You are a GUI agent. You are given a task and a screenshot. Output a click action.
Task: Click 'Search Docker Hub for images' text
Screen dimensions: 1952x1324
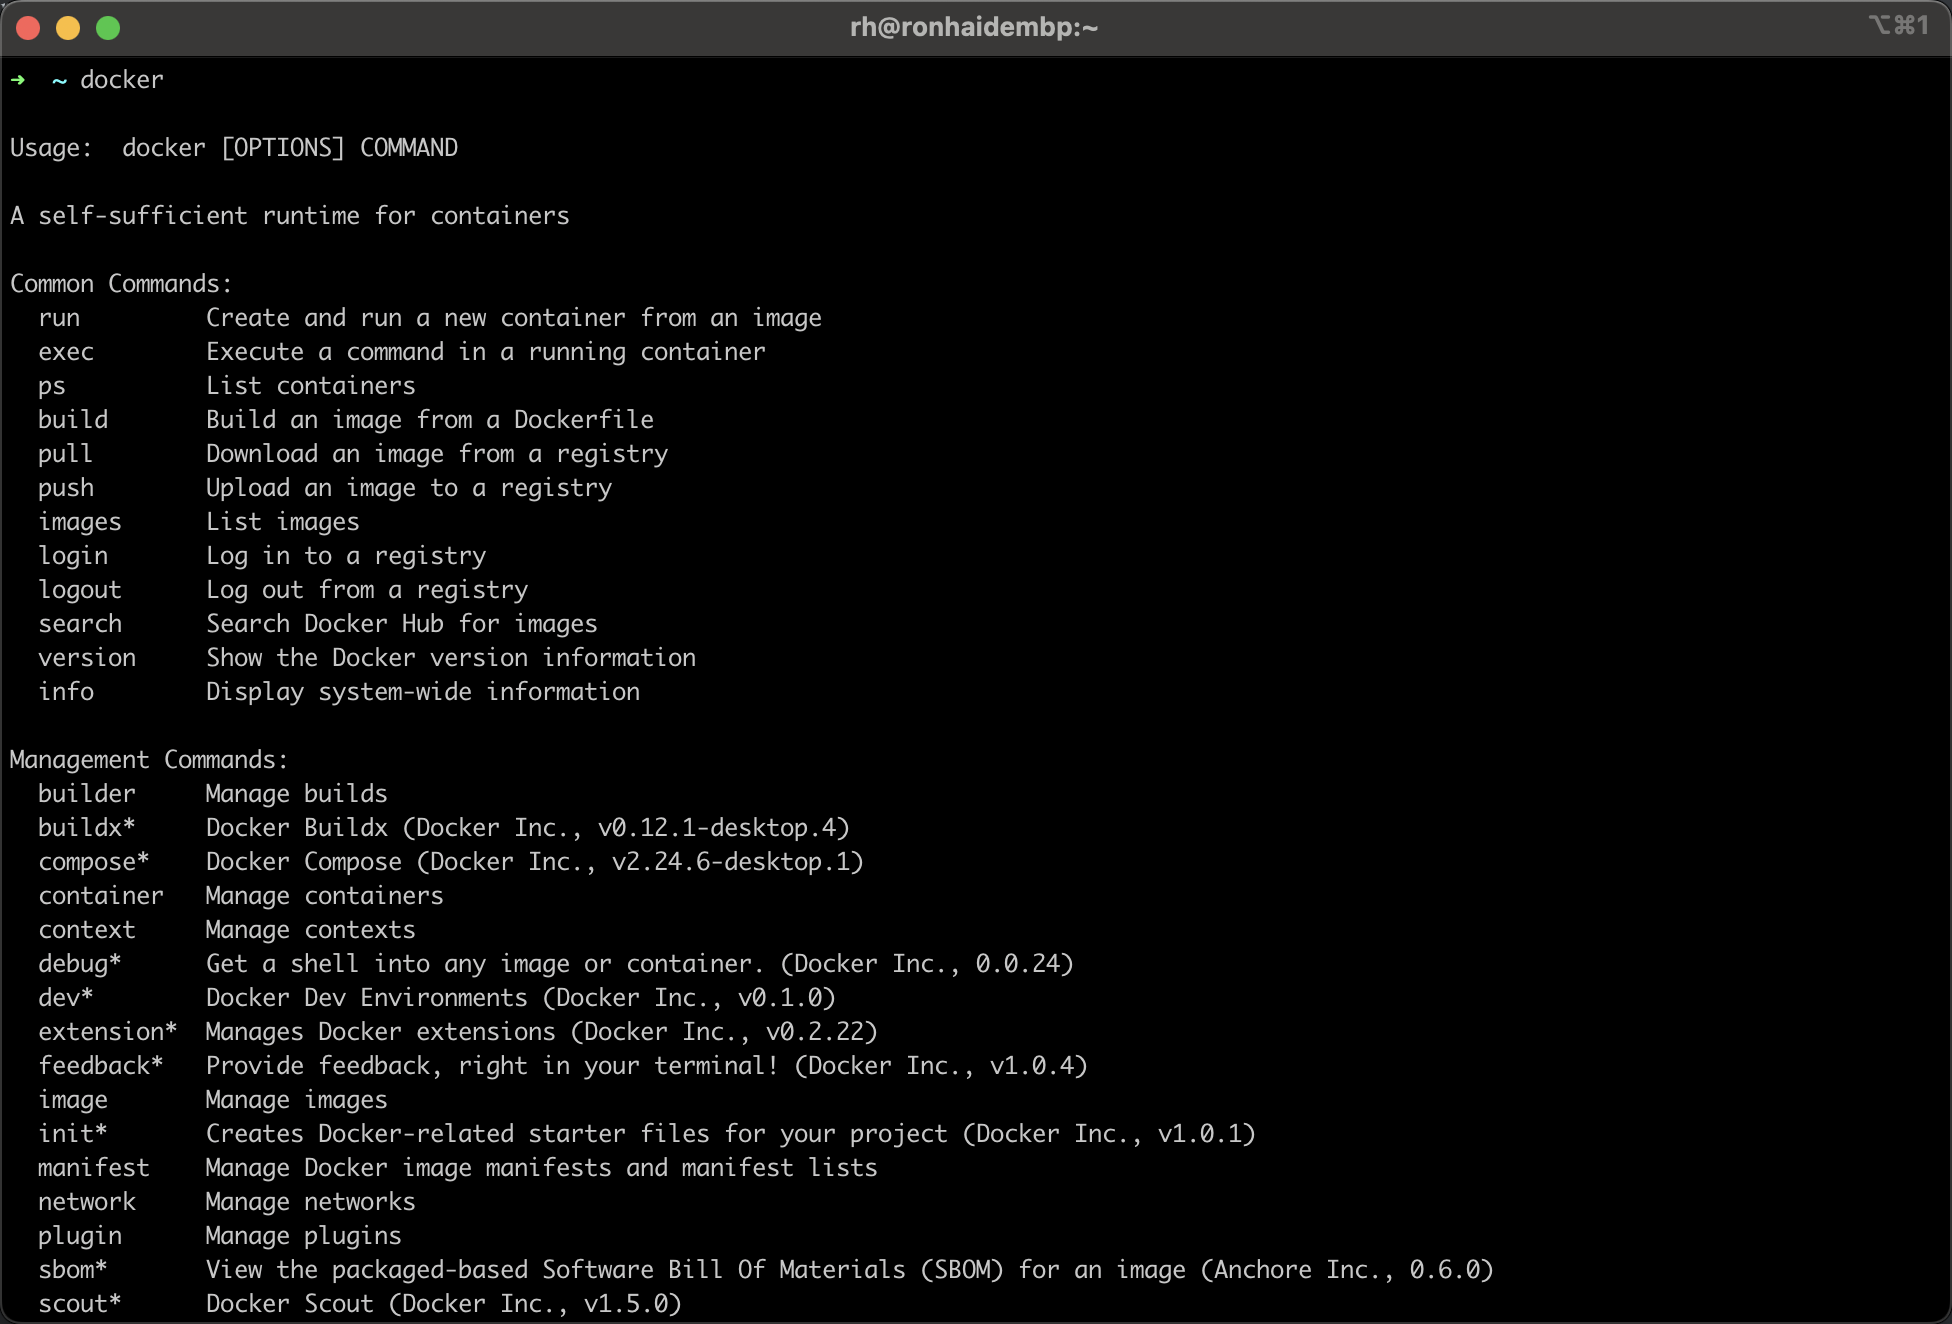tap(402, 624)
